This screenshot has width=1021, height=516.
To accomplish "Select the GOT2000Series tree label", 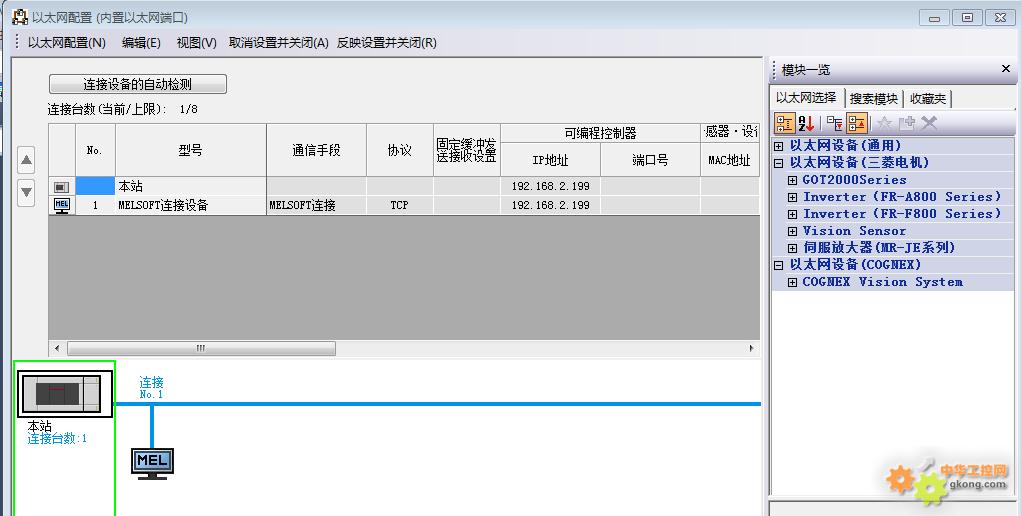I will point(854,180).
